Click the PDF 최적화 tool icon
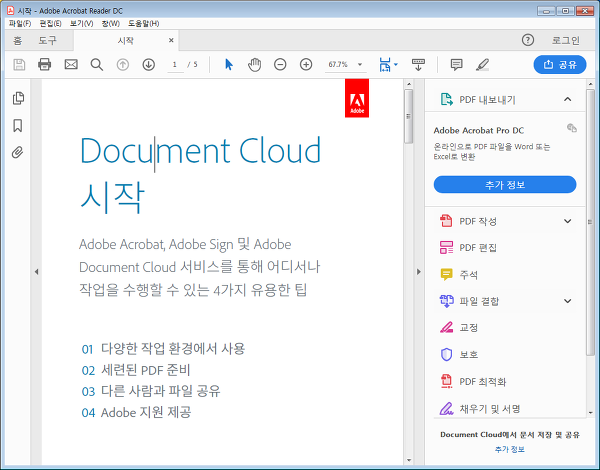This screenshot has height=470, width=600. tap(446, 381)
